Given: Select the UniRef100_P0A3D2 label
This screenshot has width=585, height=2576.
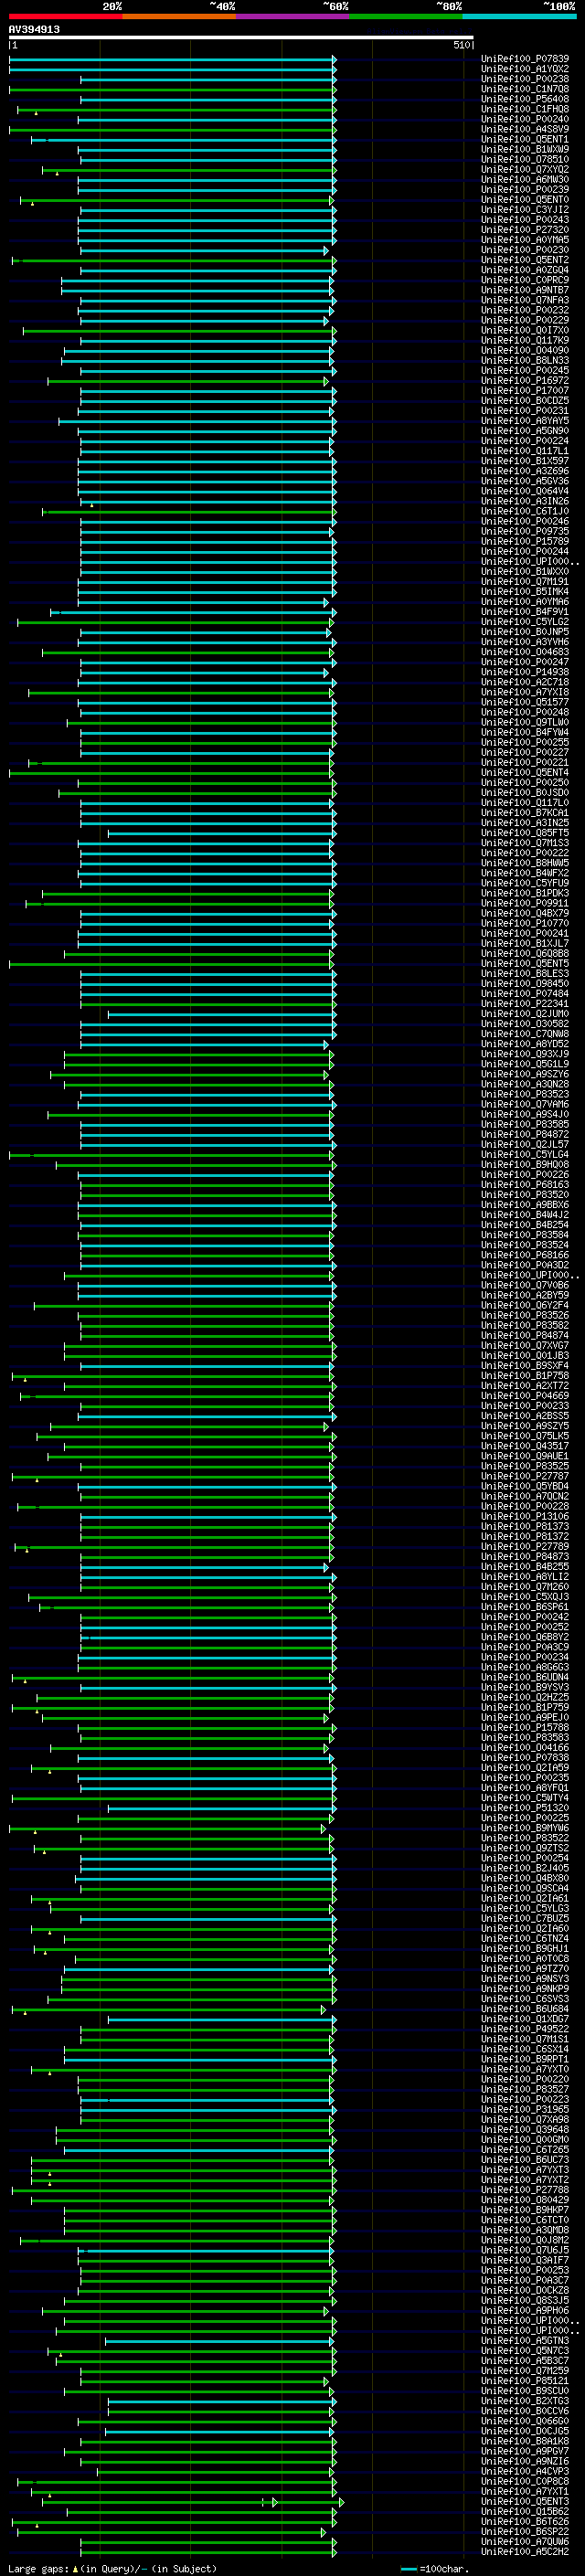Looking at the screenshot, I should coord(525,1265).
